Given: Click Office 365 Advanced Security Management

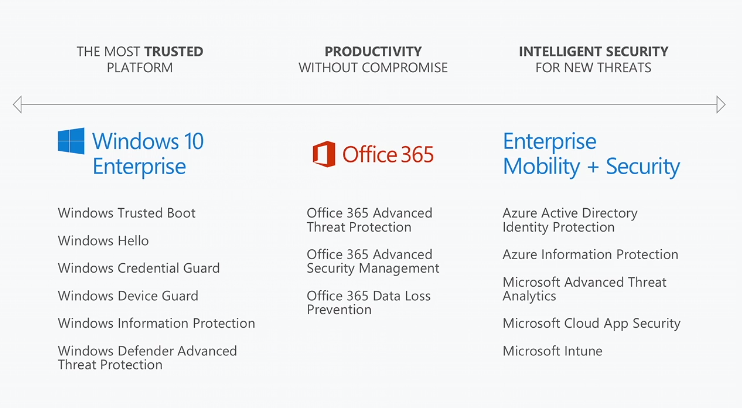Looking at the screenshot, I should click(x=372, y=261).
